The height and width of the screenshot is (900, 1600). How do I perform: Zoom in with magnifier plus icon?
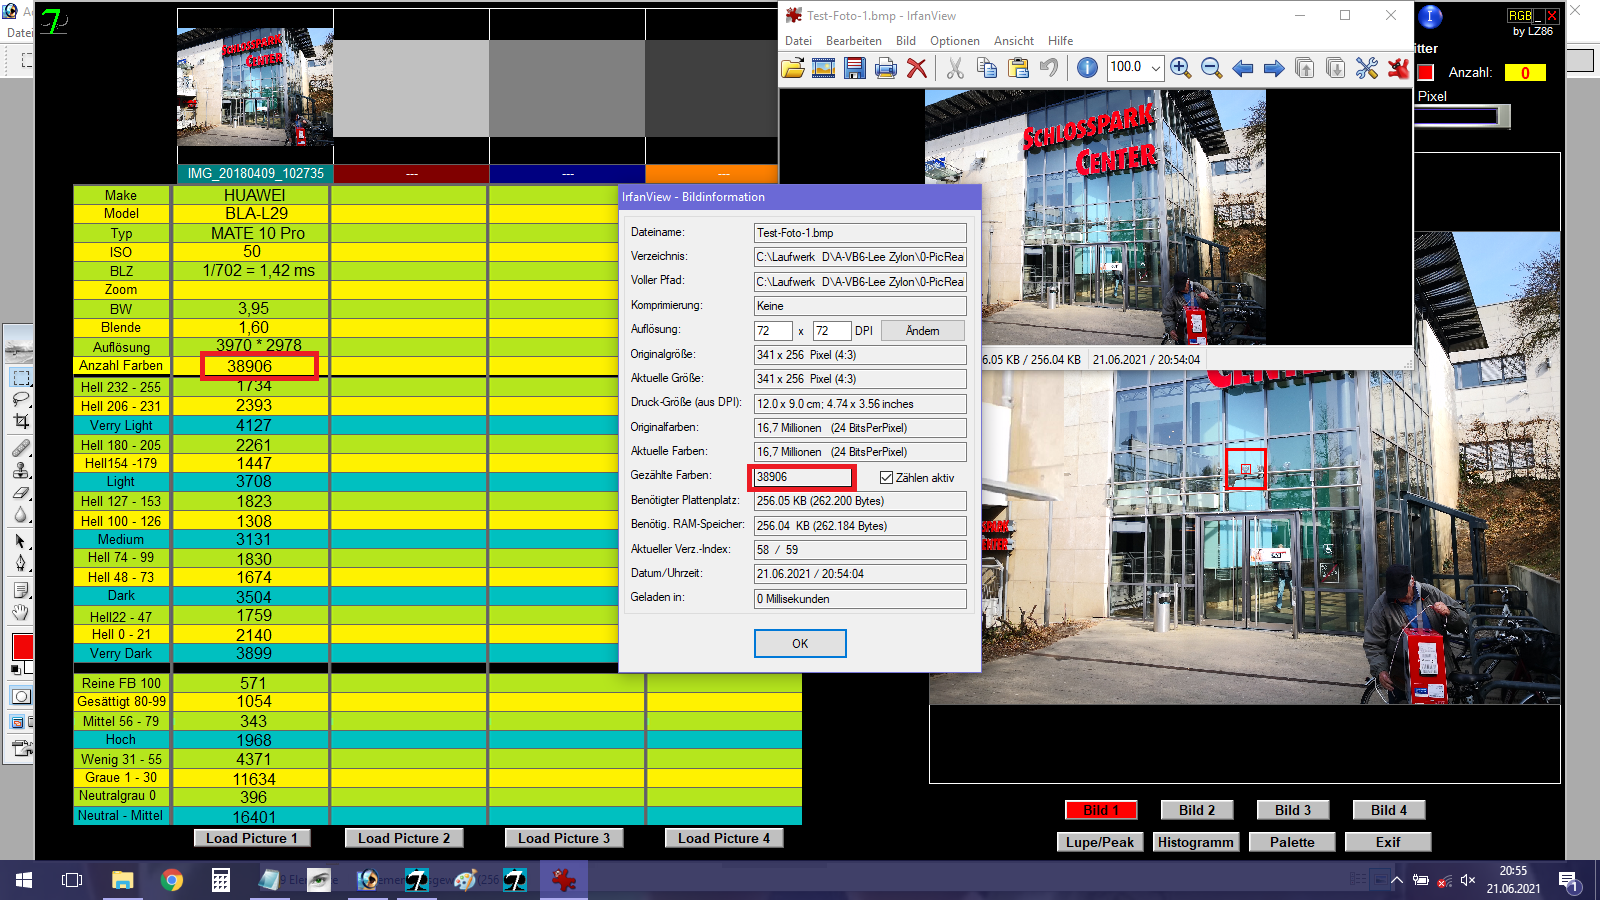pos(1181,68)
